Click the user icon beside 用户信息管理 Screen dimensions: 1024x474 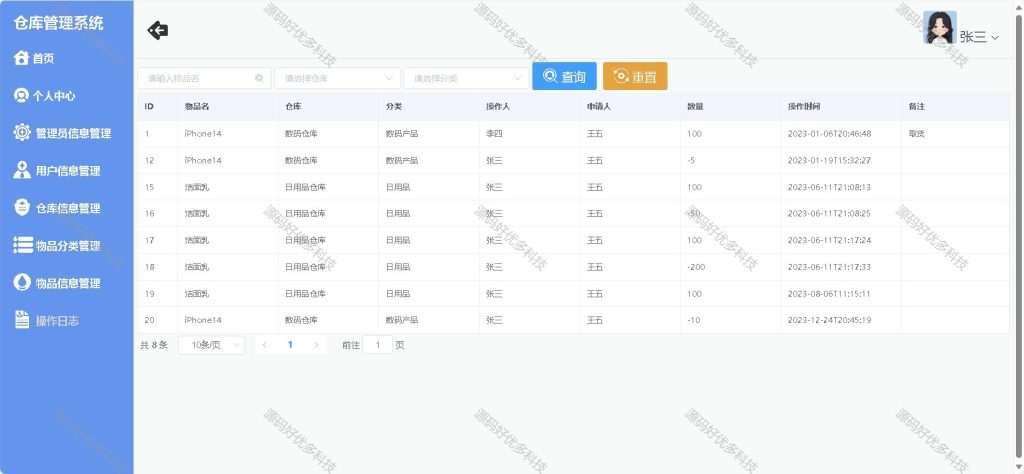(x=22, y=170)
